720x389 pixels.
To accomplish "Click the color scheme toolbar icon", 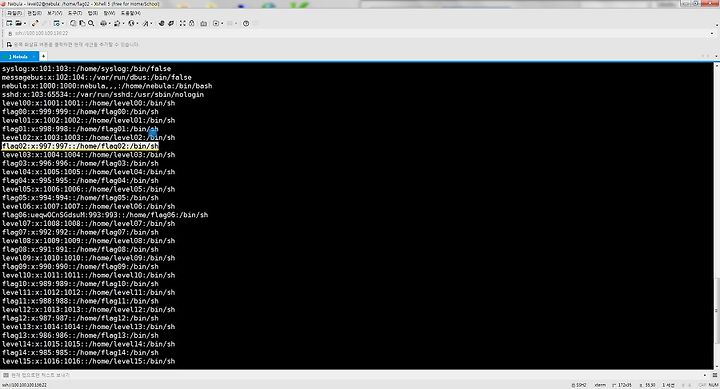I will tap(117, 23).
